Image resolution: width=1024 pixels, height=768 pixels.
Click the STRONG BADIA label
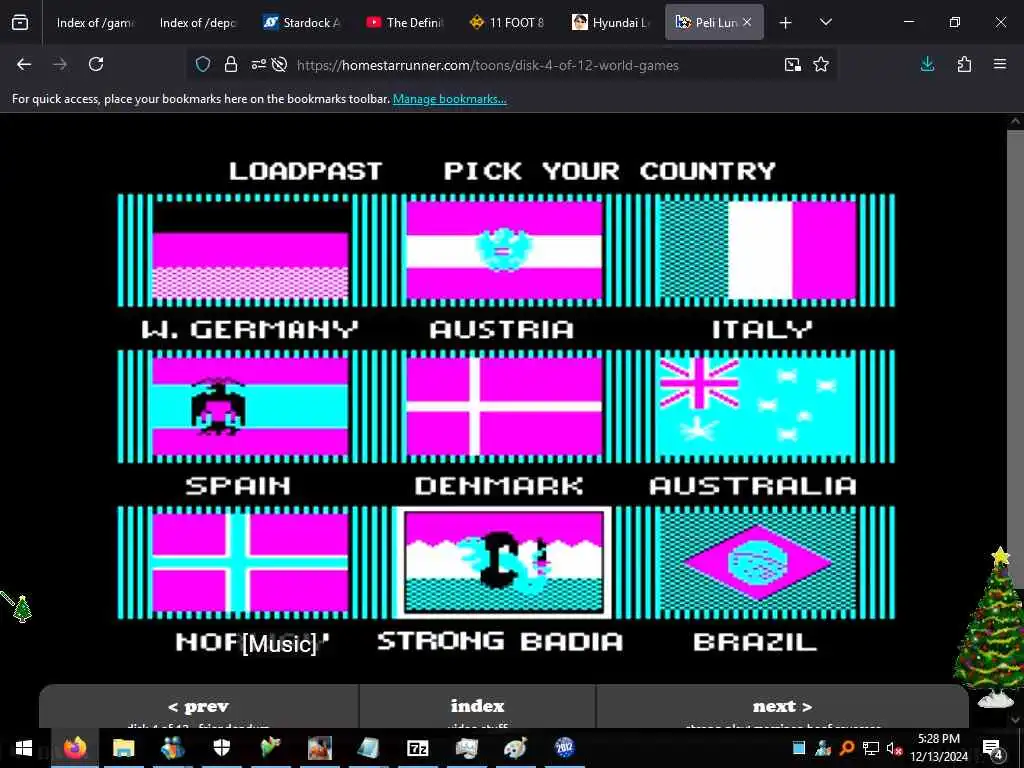500,641
